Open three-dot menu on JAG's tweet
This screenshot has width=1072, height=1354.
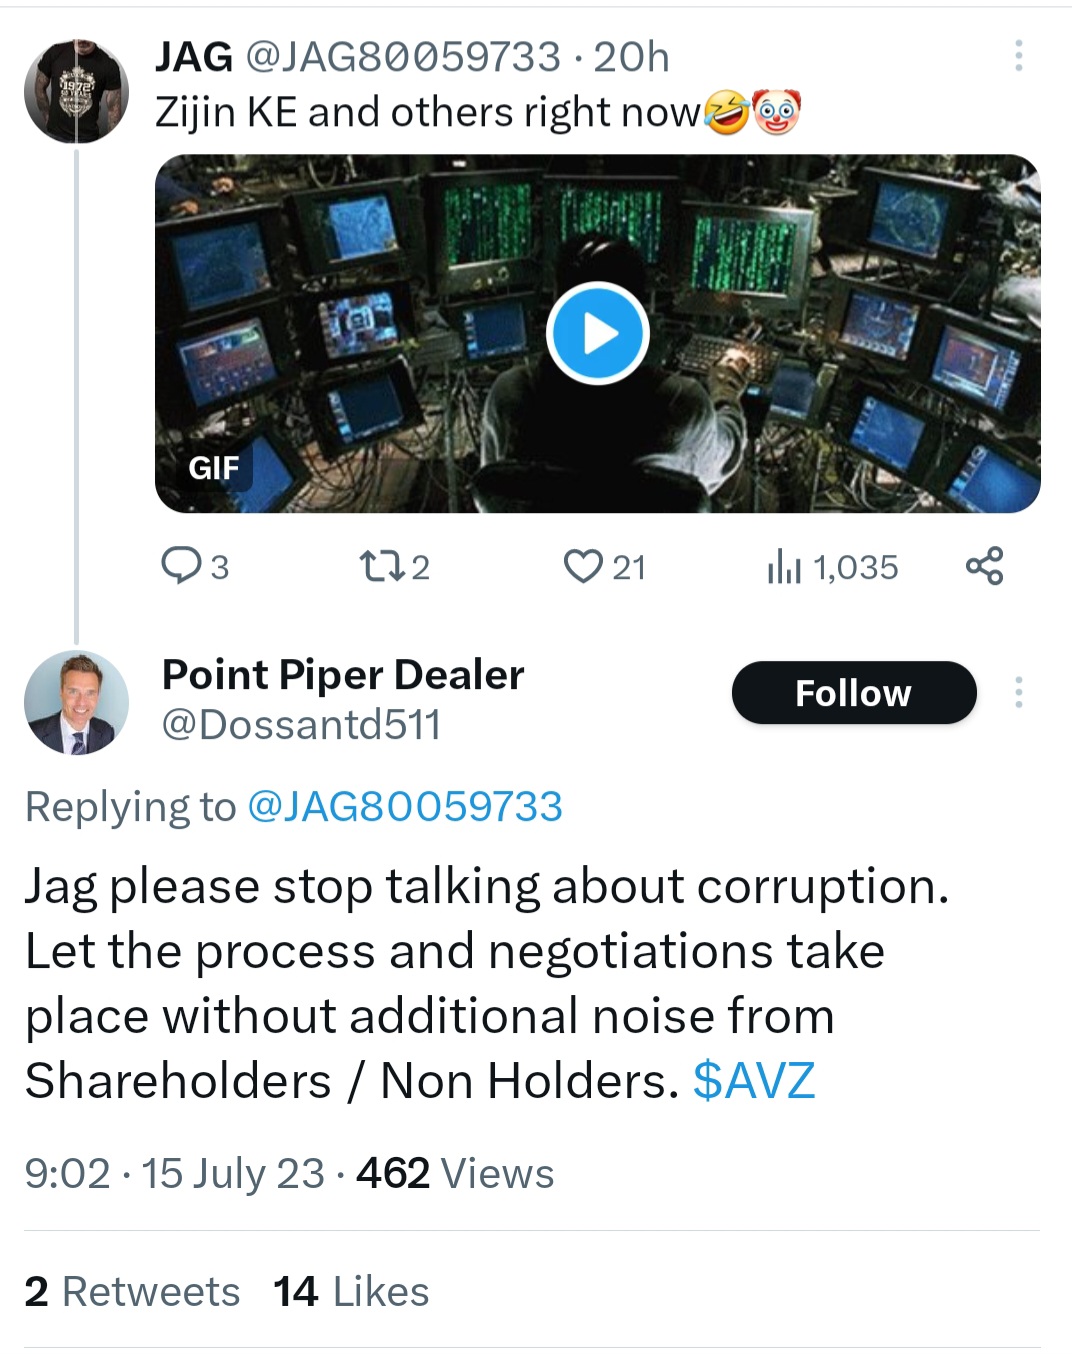tap(1018, 56)
